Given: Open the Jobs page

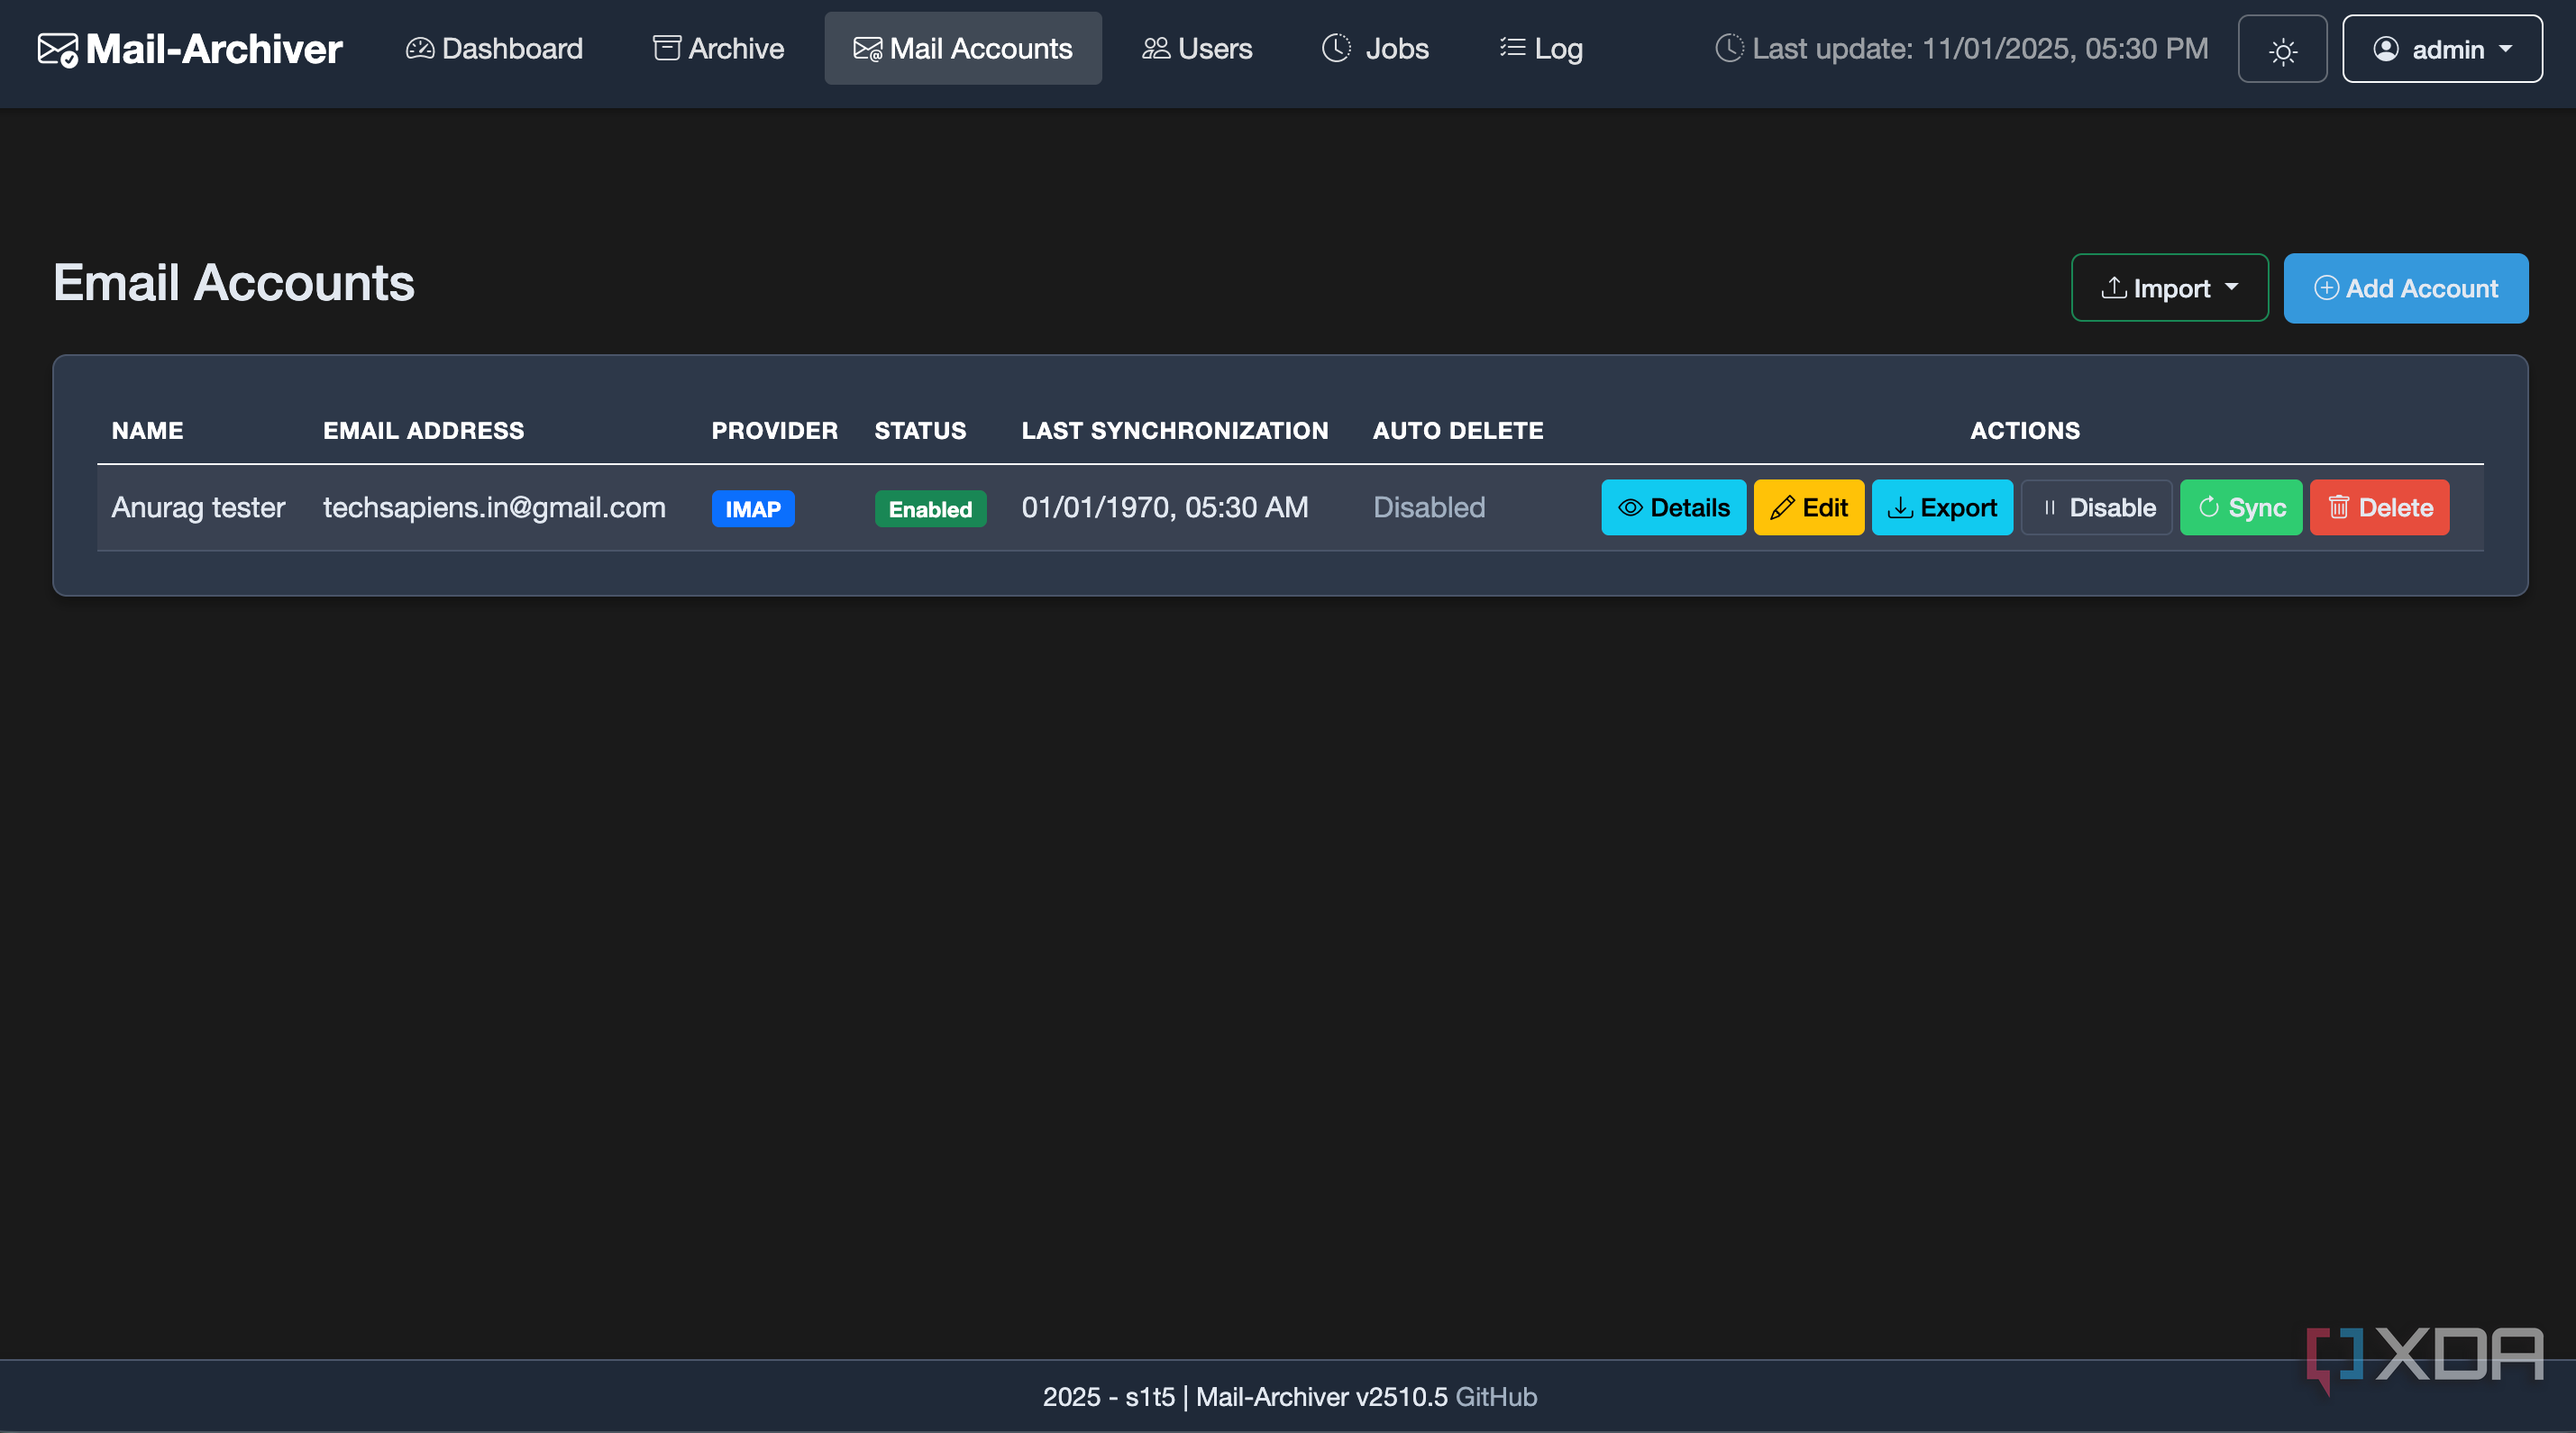Looking at the screenshot, I should pyautogui.click(x=1375, y=49).
